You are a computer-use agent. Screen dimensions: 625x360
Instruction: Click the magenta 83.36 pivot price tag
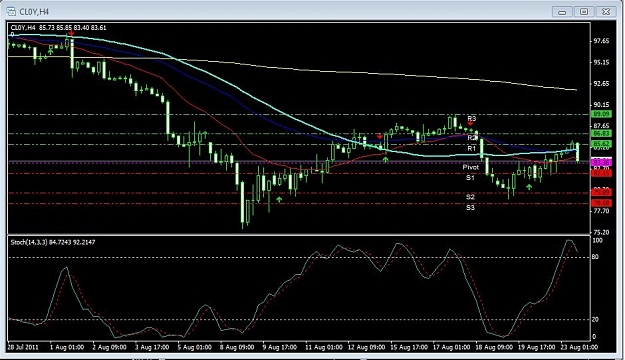[601, 162]
